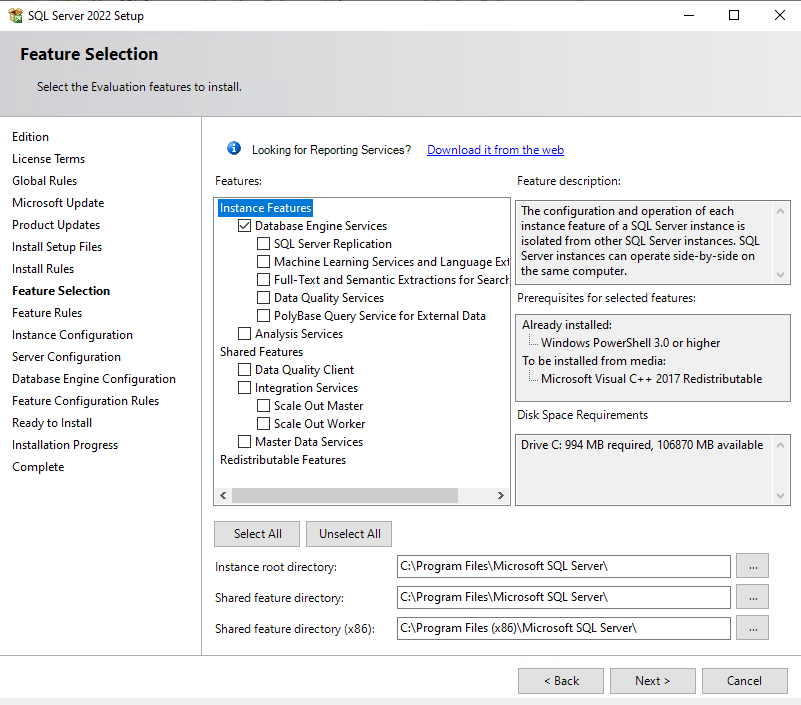Click the Select All button
Image resolution: width=801 pixels, height=705 pixels.
click(256, 533)
